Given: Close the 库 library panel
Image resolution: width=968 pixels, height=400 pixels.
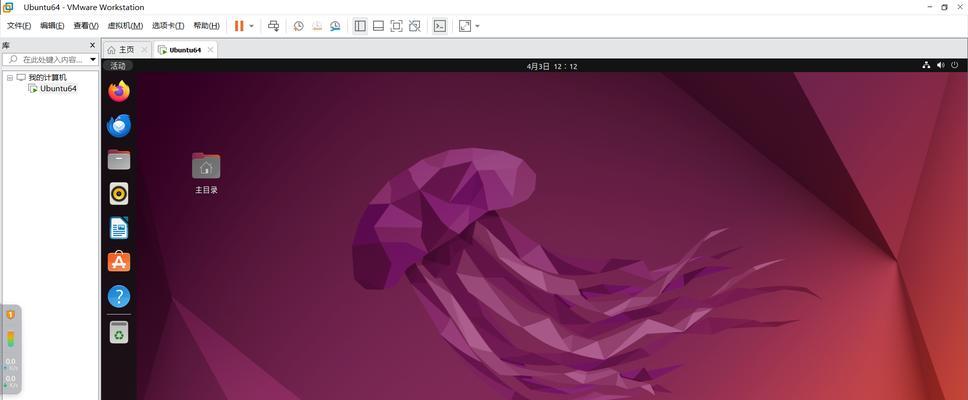Looking at the screenshot, I should coord(93,45).
